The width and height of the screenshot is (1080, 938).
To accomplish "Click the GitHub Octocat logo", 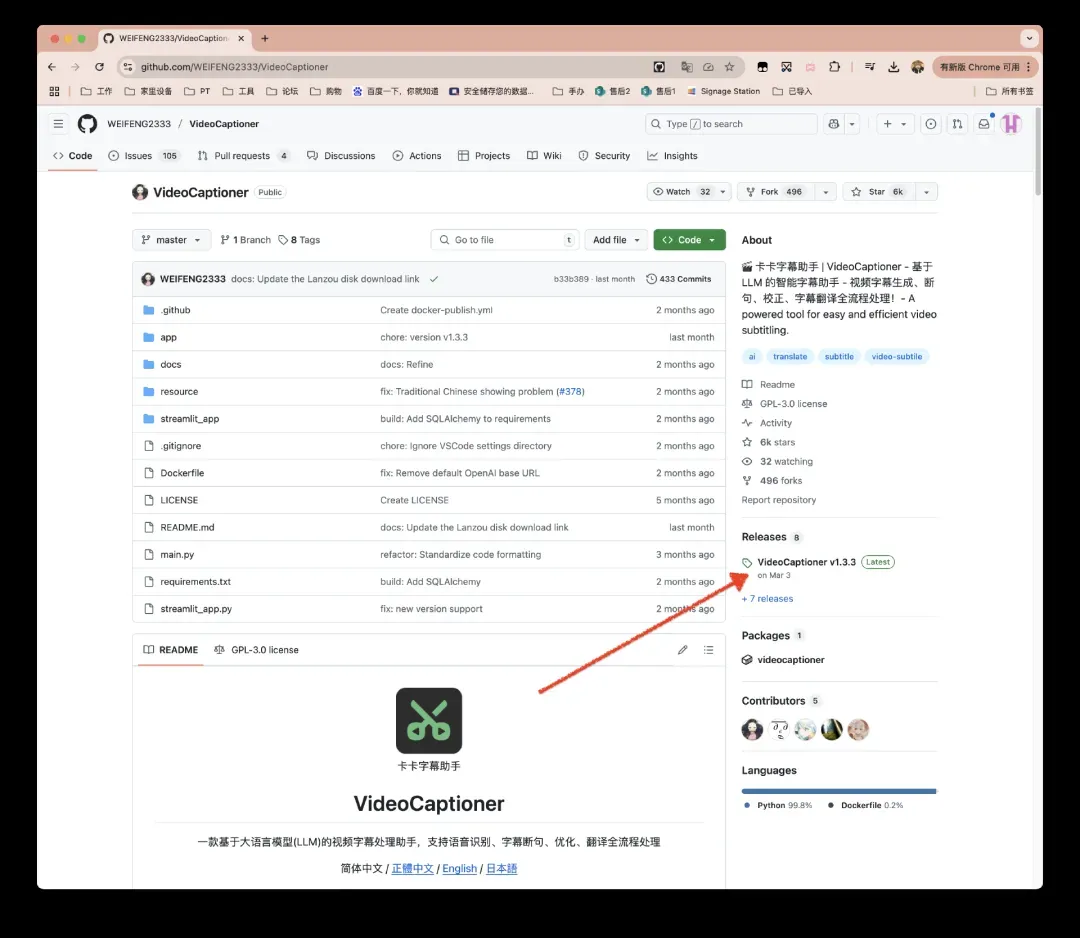I will (87, 124).
